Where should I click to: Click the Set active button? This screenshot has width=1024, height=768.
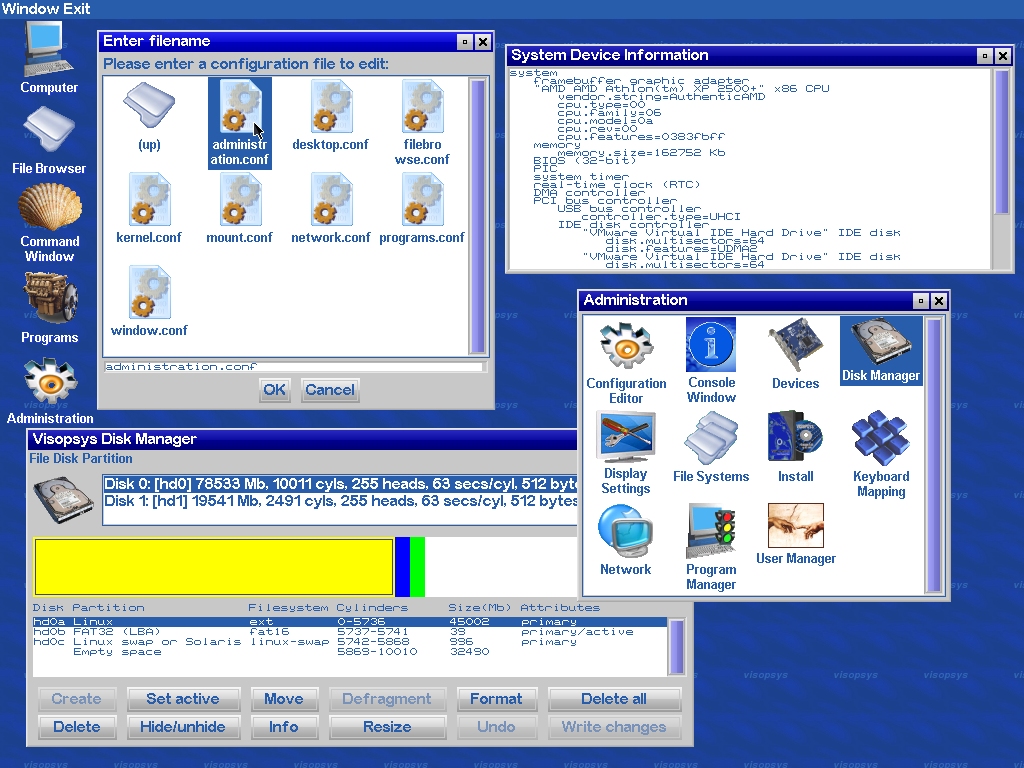pos(183,699)
